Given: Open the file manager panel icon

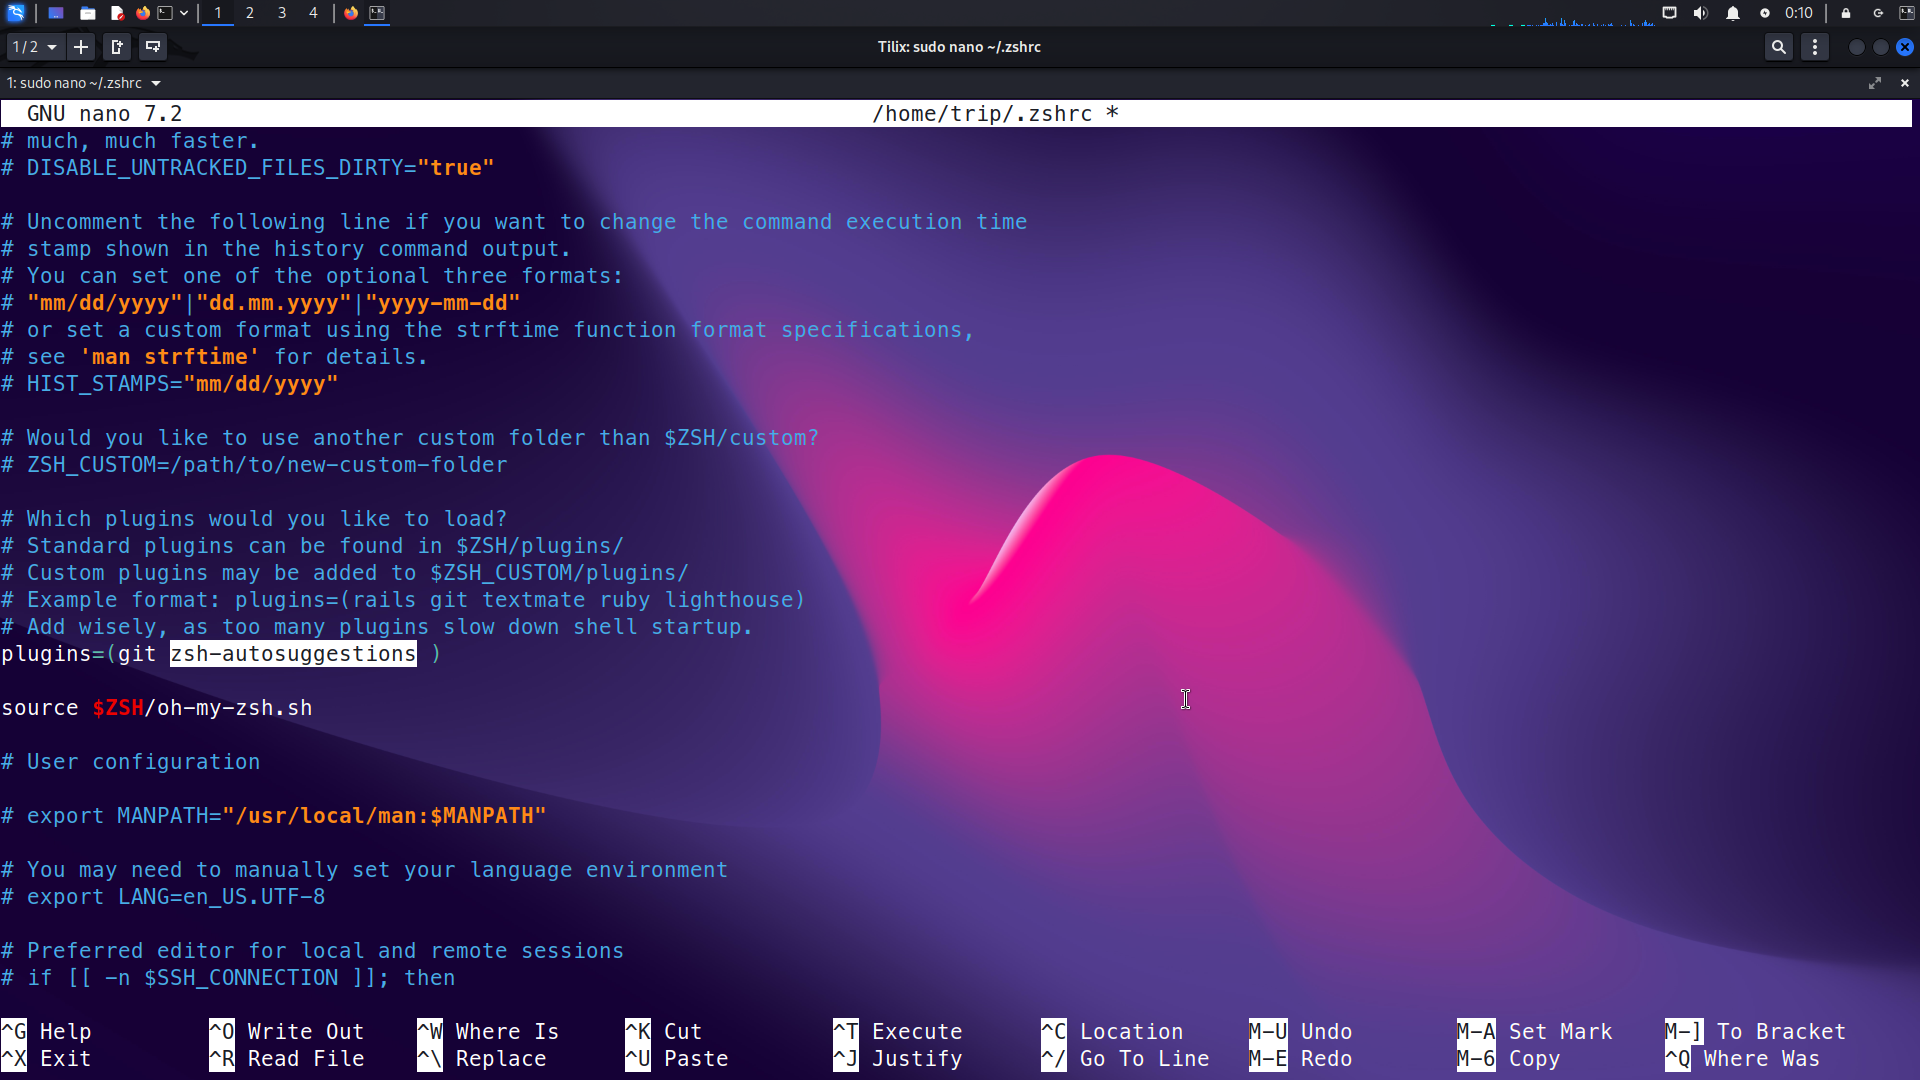Looking at the screenshot, I should (x=88, y=13).
